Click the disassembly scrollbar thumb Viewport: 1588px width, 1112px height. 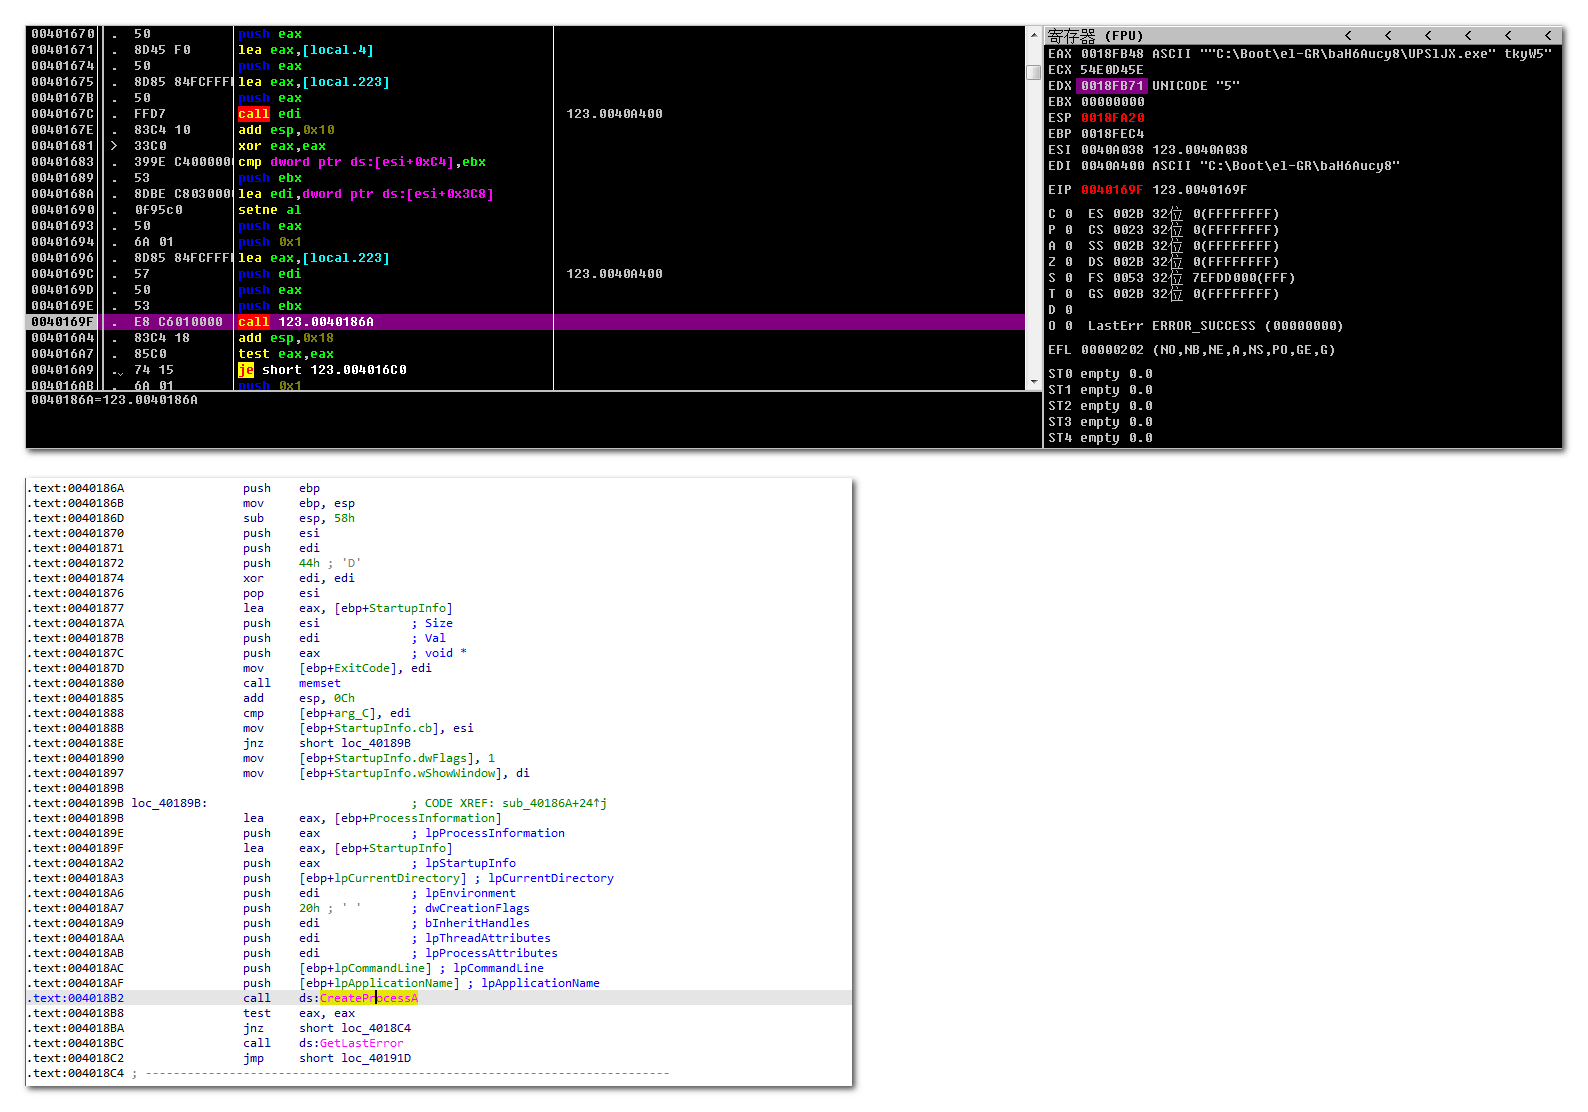(x=1034, y=72)
